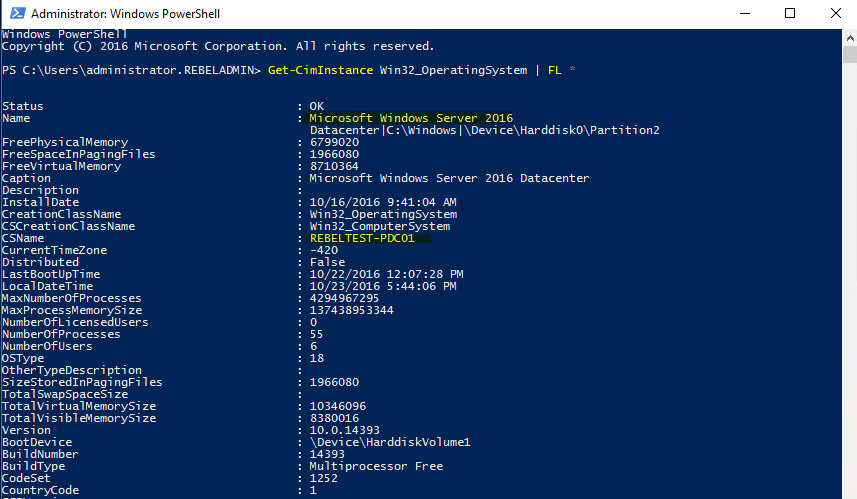Viewport: 857px width, 499px height.
Task: Click the Description property label
Action: (x=40, y=190)
